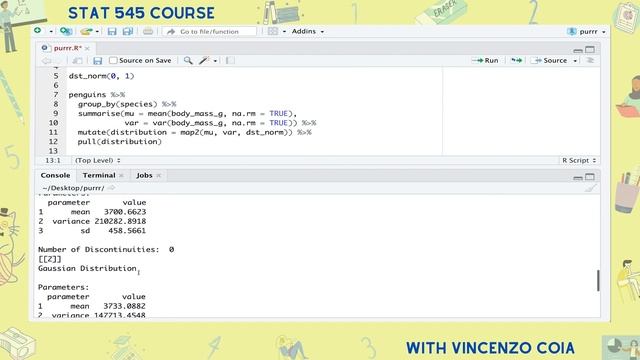Click the console vertical scrollbar thumb

point(598,280)
